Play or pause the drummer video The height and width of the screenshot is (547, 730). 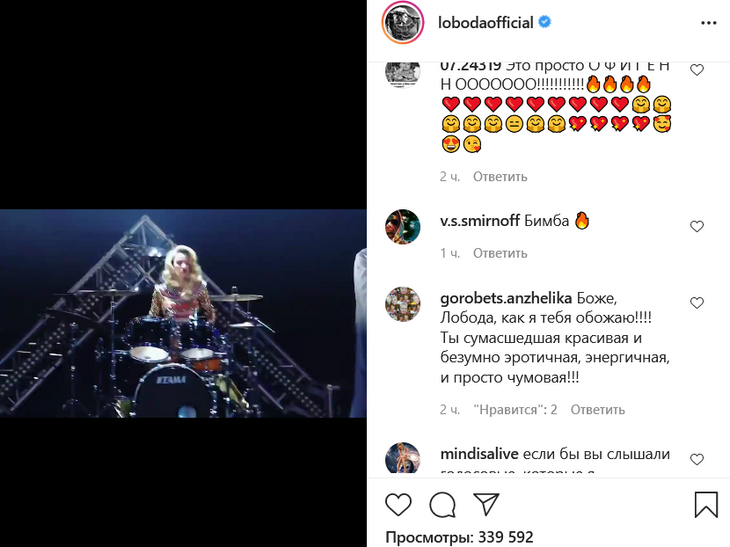click(183, 313)
